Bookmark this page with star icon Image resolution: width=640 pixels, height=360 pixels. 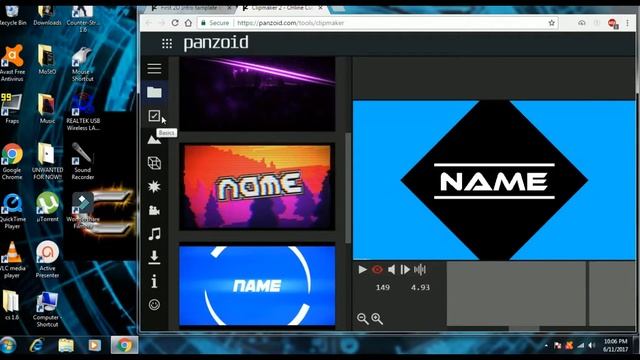[x=551, y=23]
